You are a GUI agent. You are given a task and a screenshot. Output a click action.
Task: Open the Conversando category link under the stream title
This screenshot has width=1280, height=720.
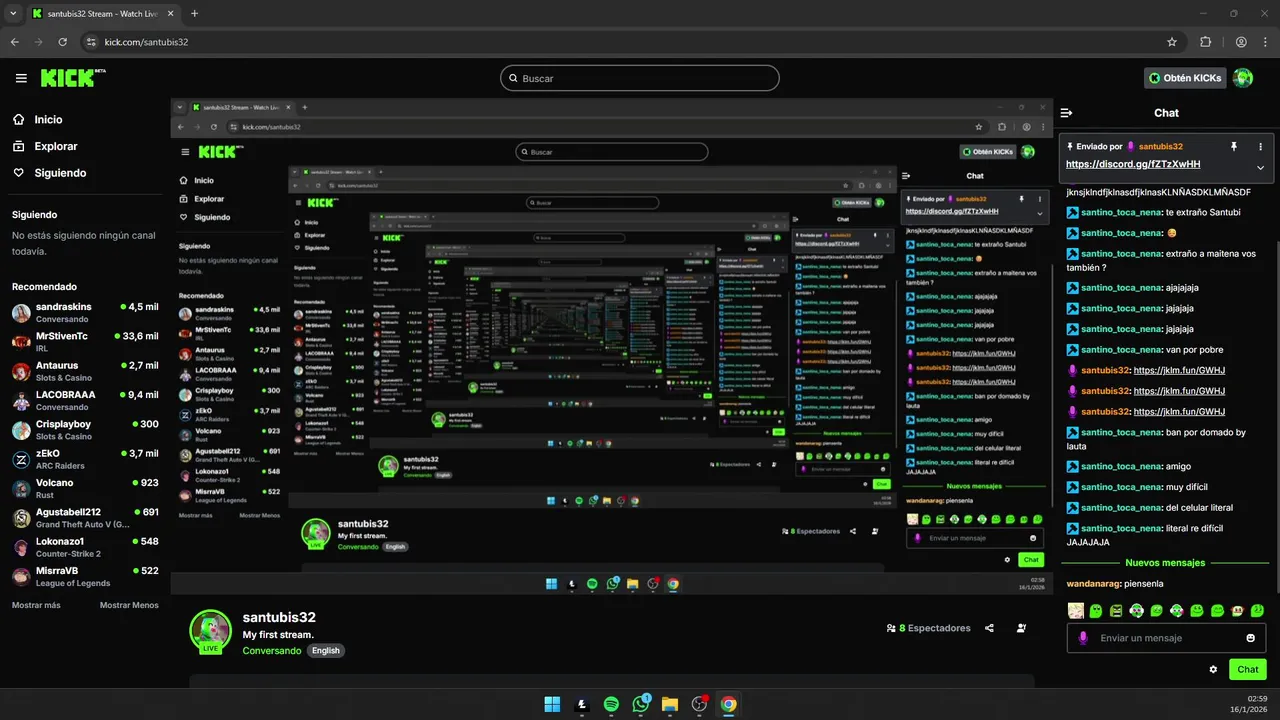(272, 650)
